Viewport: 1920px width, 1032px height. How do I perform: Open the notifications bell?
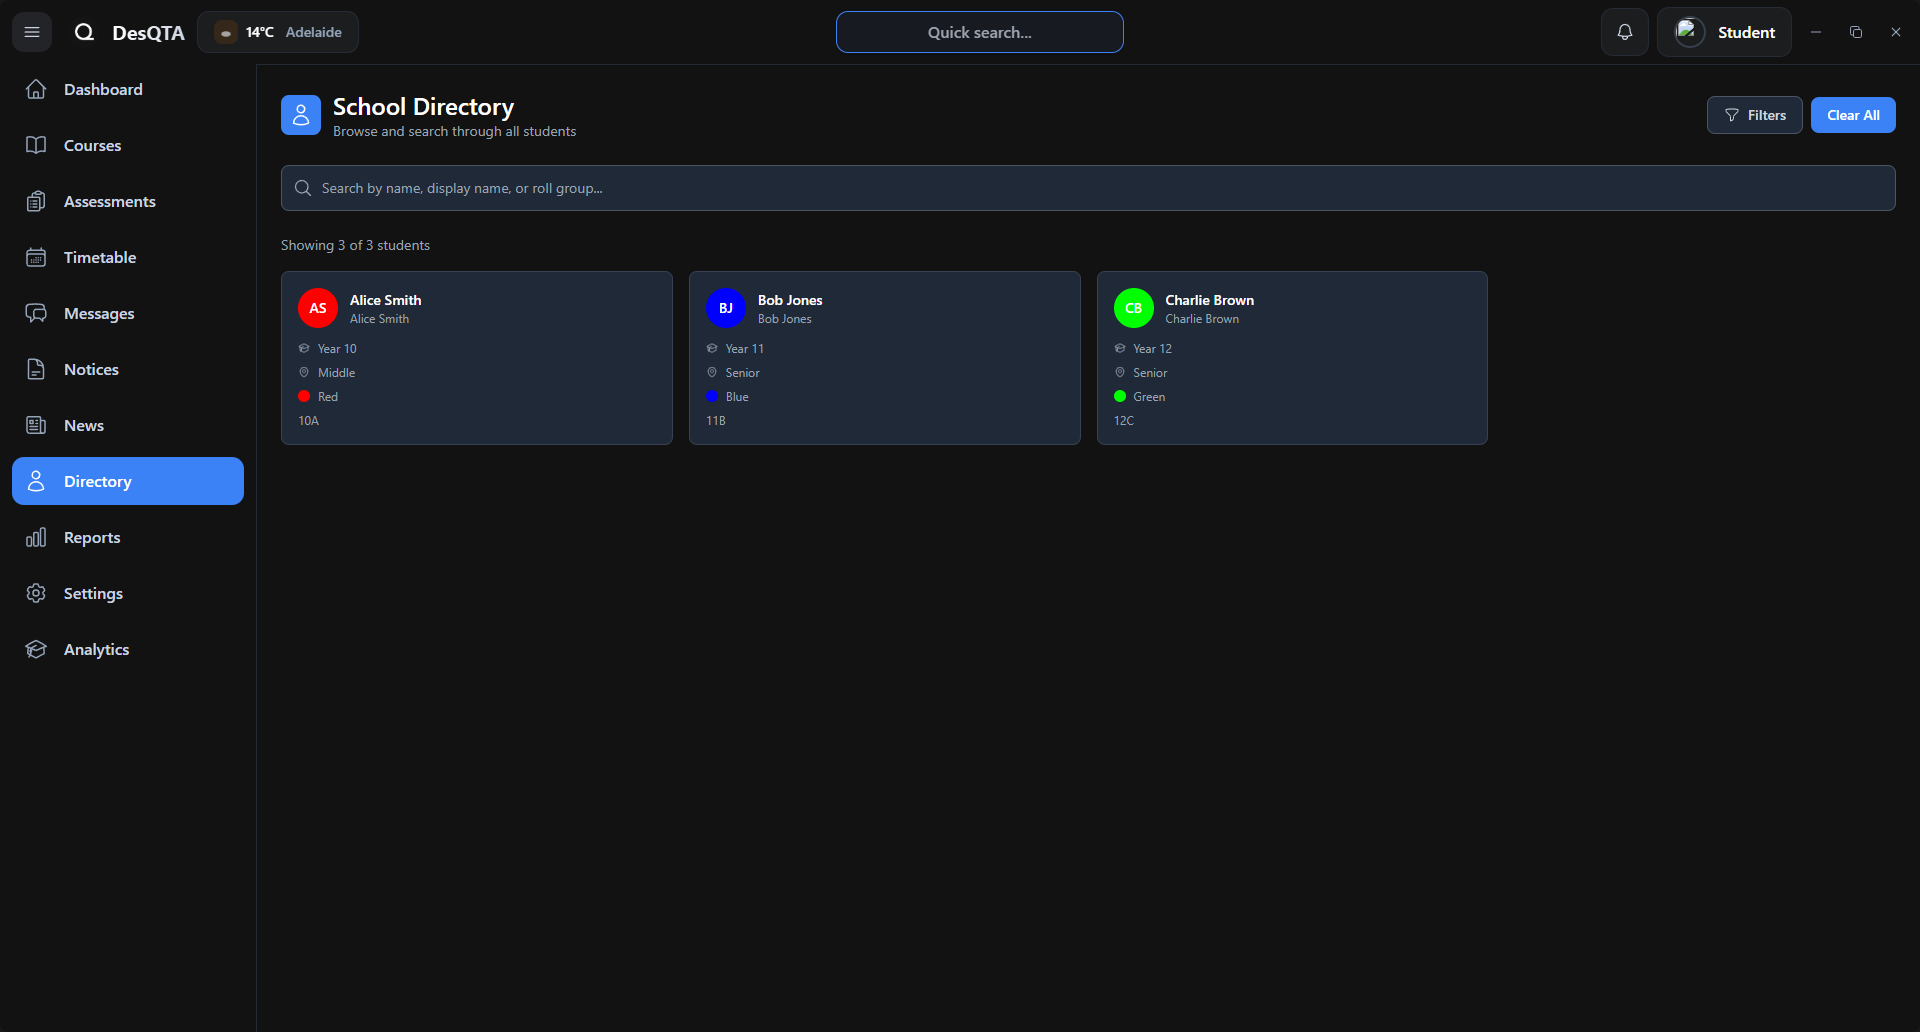(x=1624, y=32)
